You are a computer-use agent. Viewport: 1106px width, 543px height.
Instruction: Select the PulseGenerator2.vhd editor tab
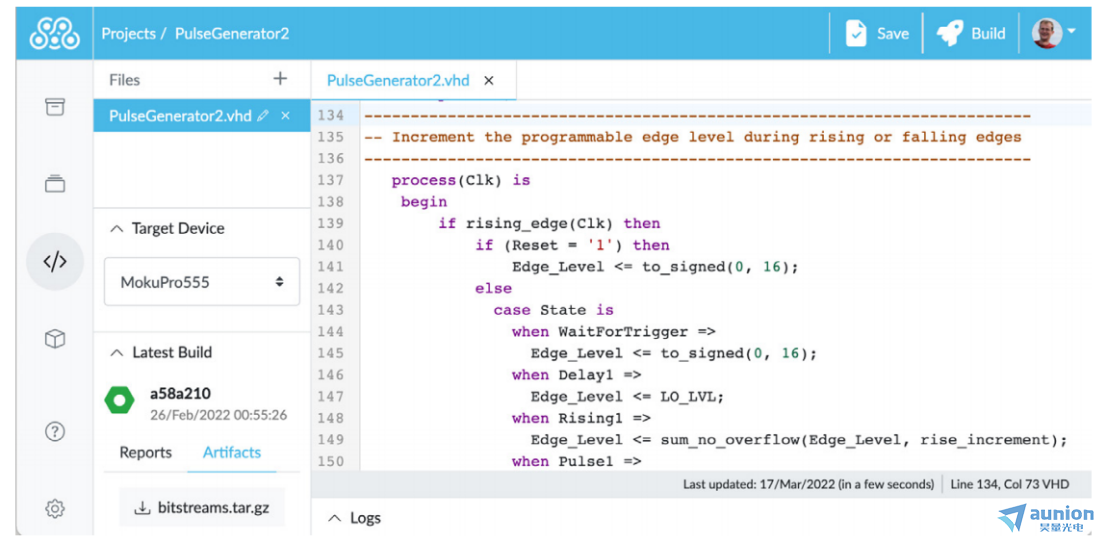398,80
